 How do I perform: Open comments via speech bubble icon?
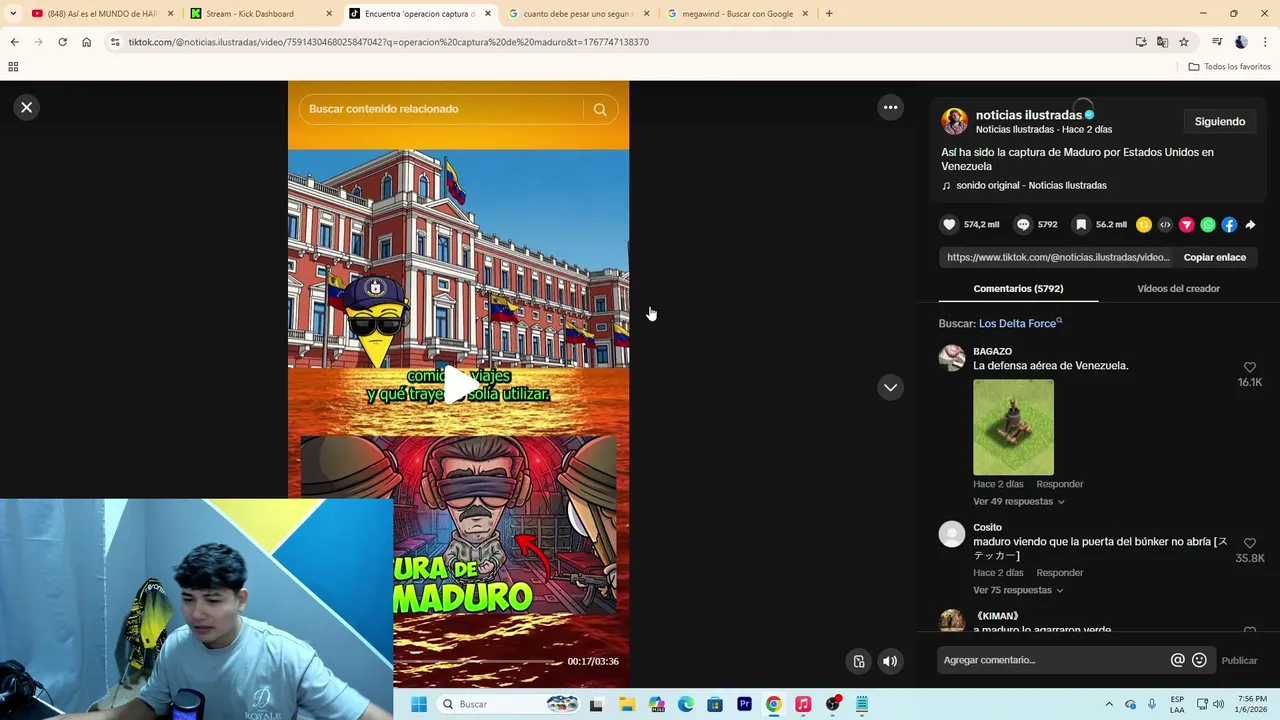pos(1023,225)
